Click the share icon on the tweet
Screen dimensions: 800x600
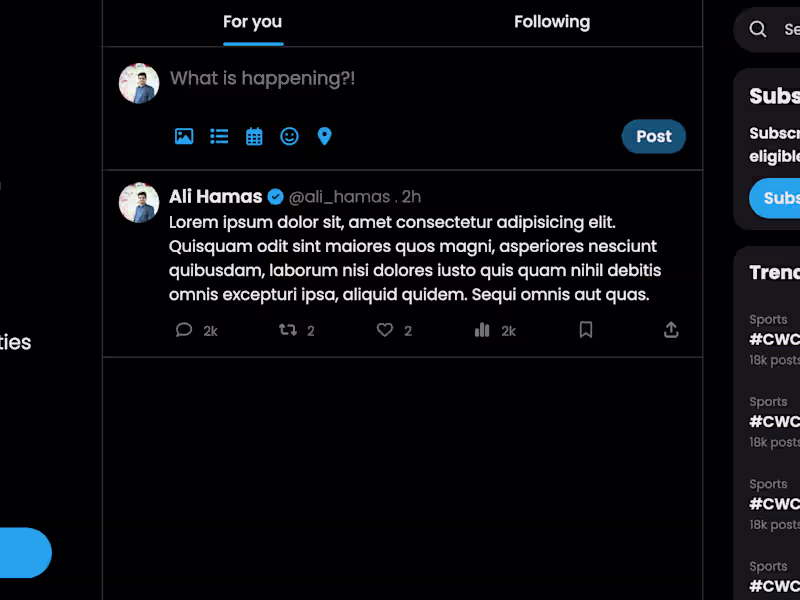671,330
